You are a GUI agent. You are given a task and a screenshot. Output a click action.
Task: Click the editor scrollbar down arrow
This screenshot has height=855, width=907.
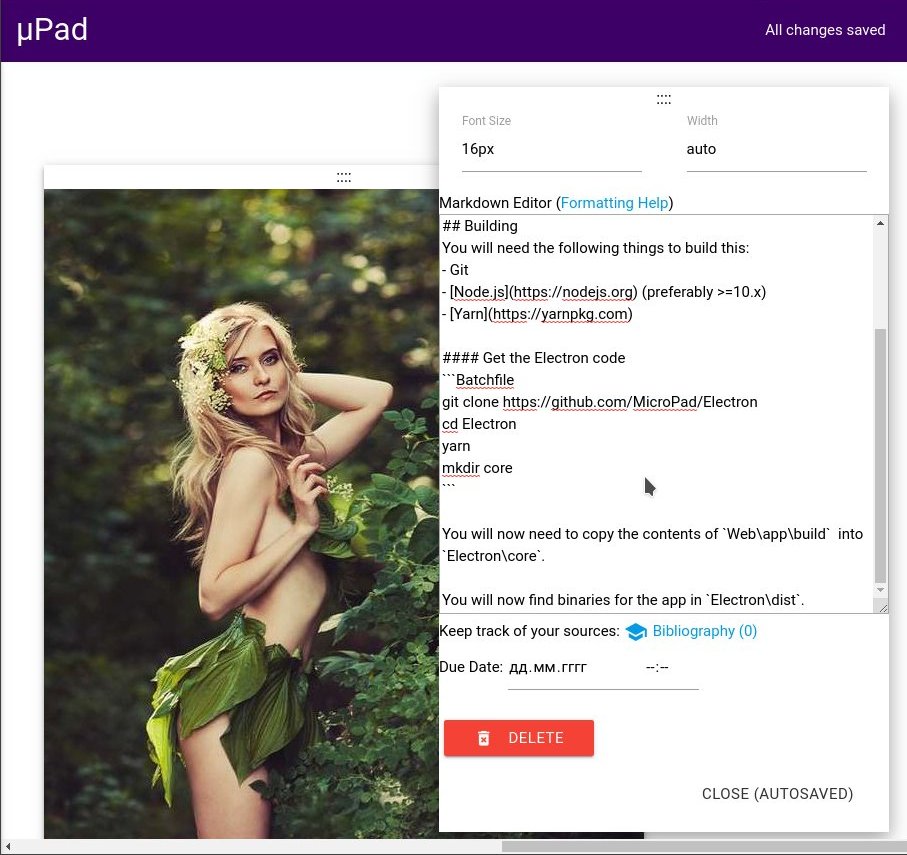click(x=880, y=590)
